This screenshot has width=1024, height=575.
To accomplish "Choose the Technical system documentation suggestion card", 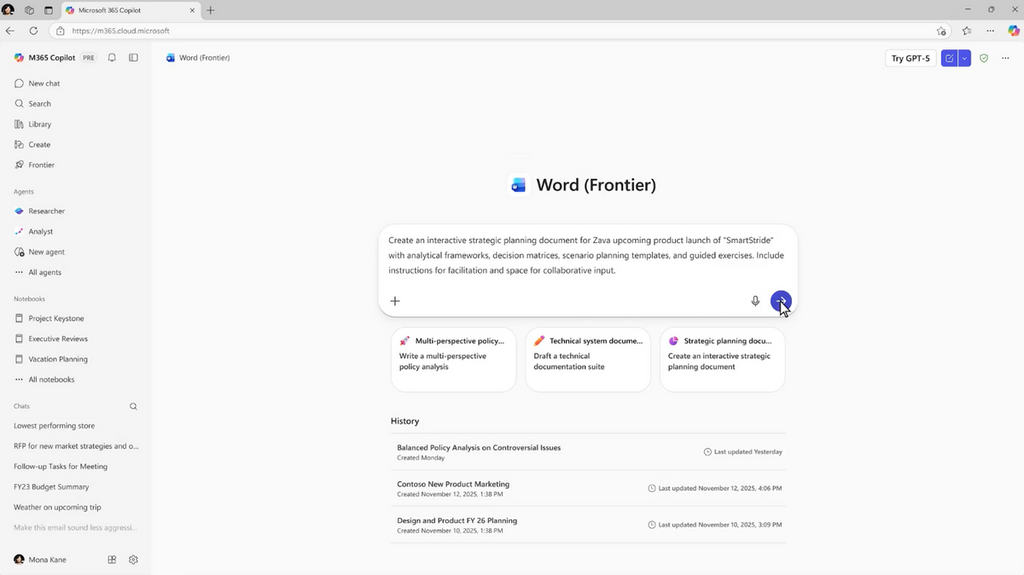I will [588, 359].
